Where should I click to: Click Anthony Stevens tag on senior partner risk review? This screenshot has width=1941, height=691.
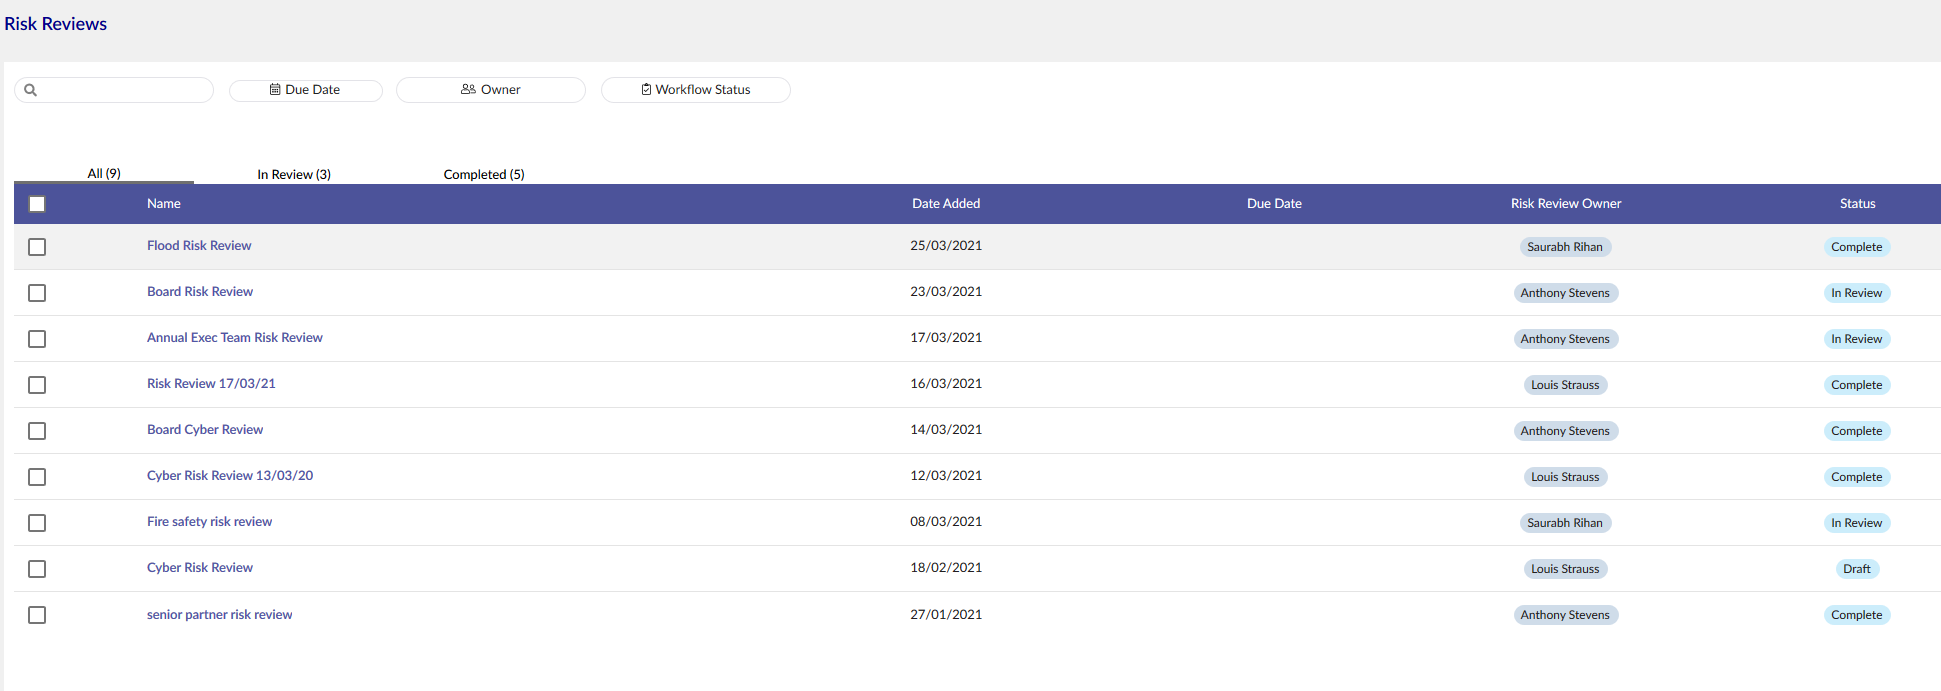1565,615
